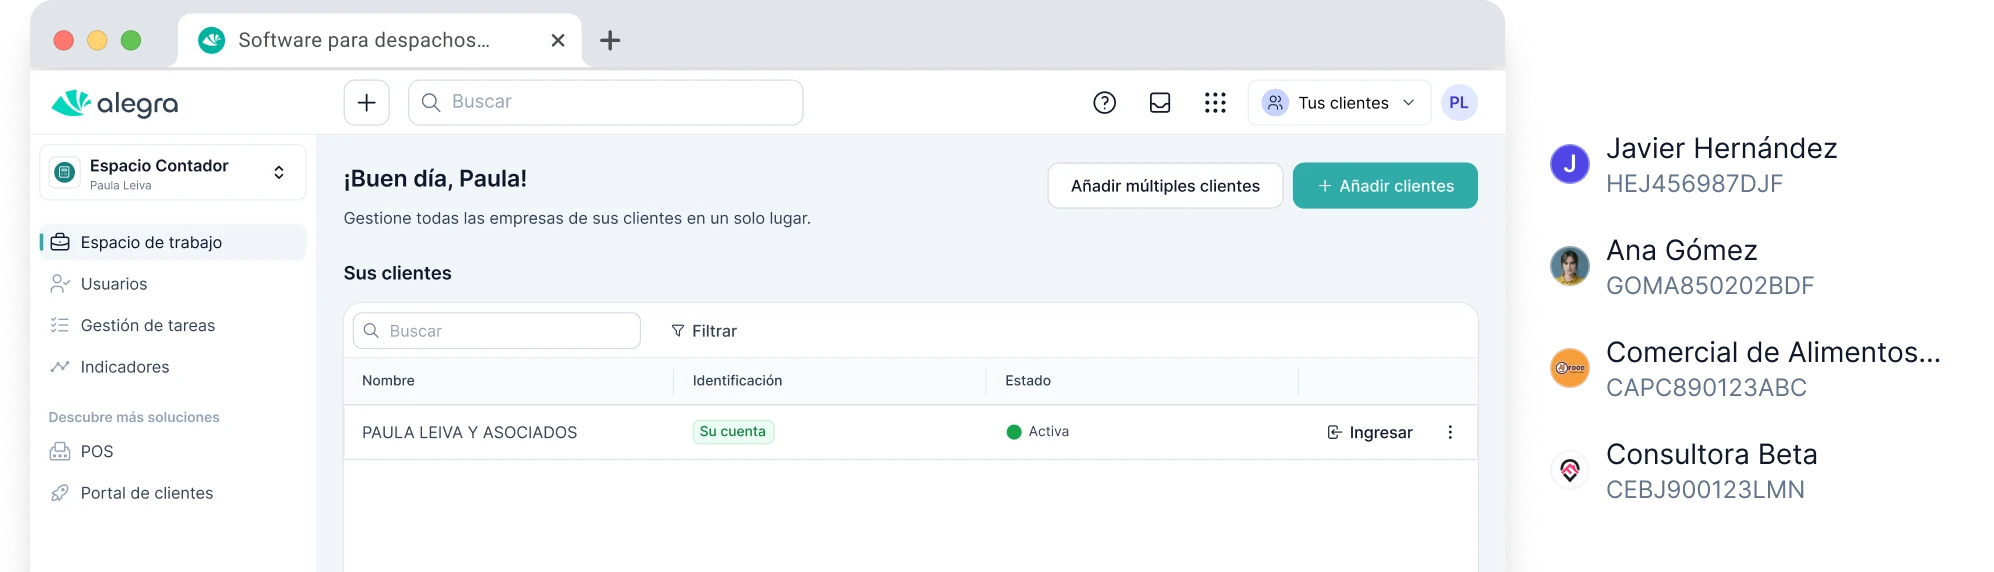
Task: Click the identifier GOMA850202BDF
Action: (1710, 286)
